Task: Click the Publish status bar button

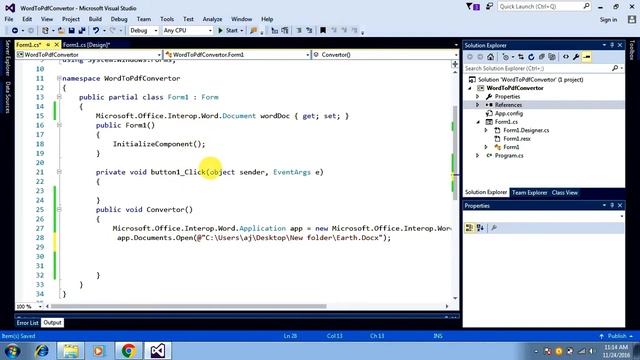Action: pos(617,336)
